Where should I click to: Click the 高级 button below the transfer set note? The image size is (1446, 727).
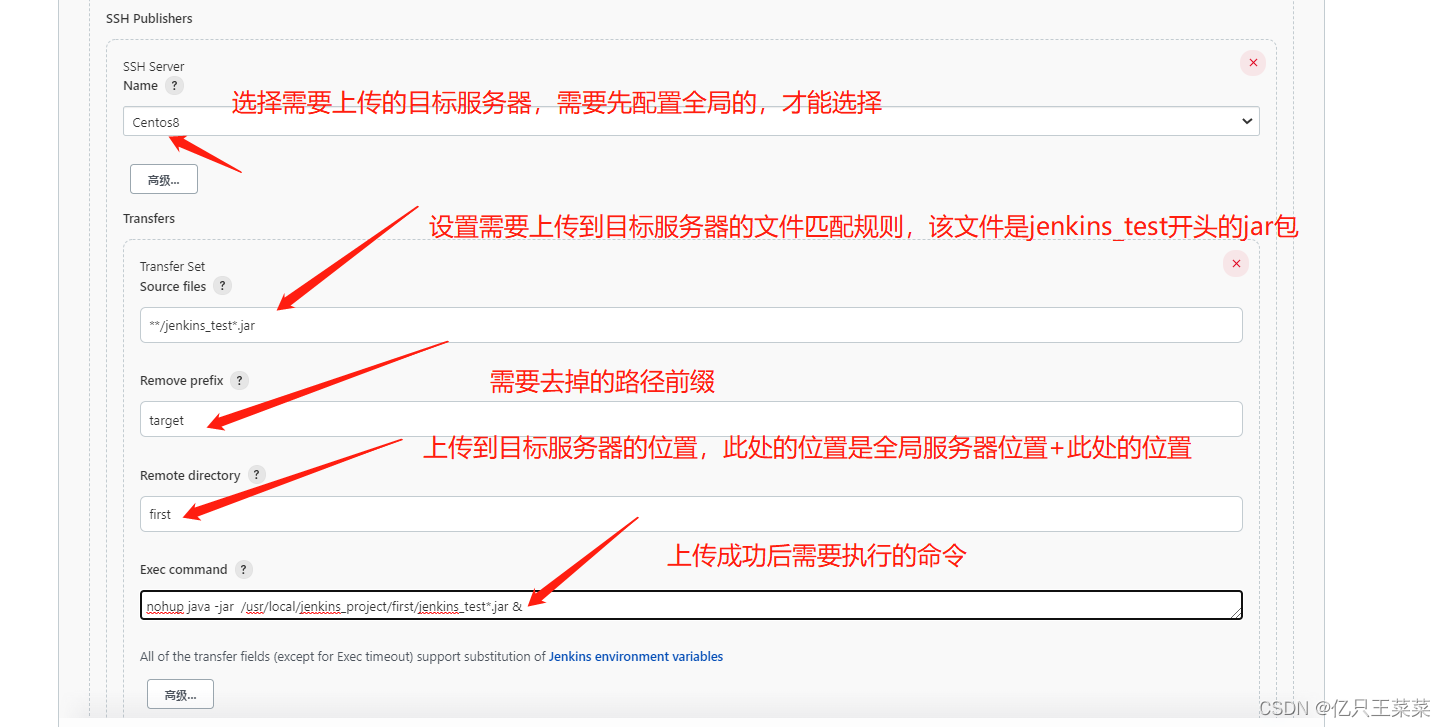pyautogui.click(x=180, y=695)
